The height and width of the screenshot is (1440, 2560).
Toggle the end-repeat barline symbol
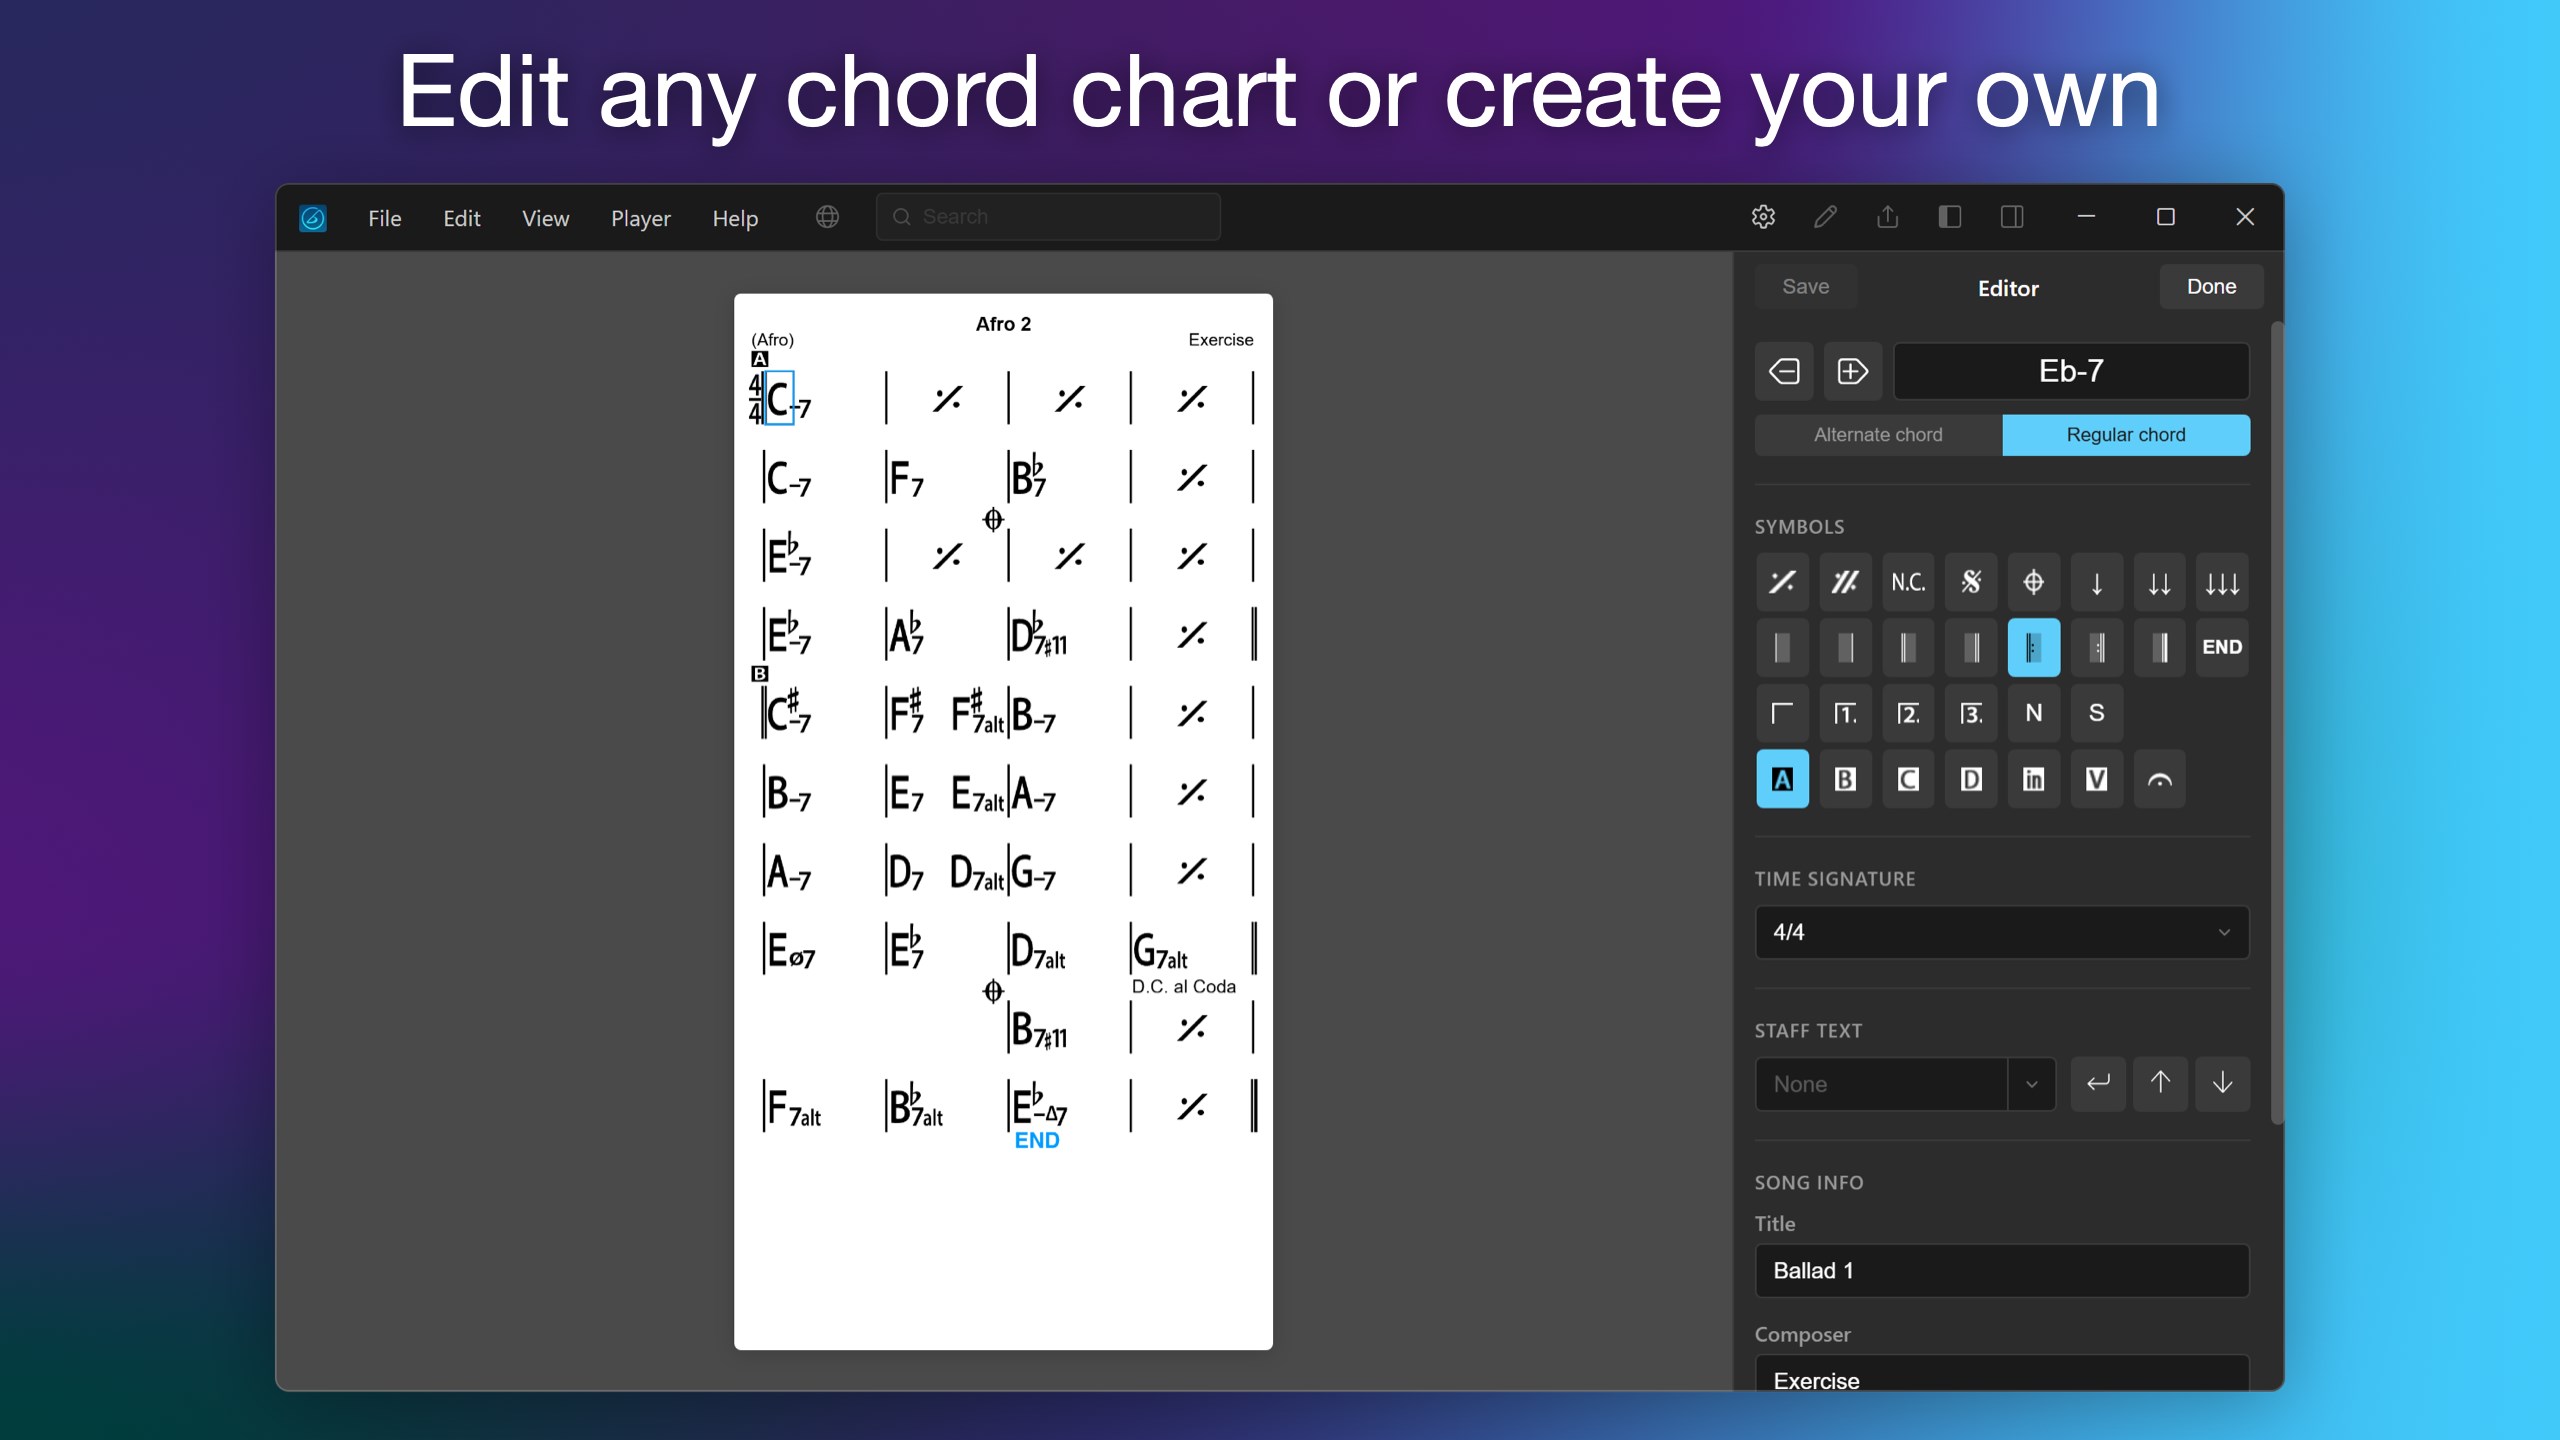pos(2097,648)
